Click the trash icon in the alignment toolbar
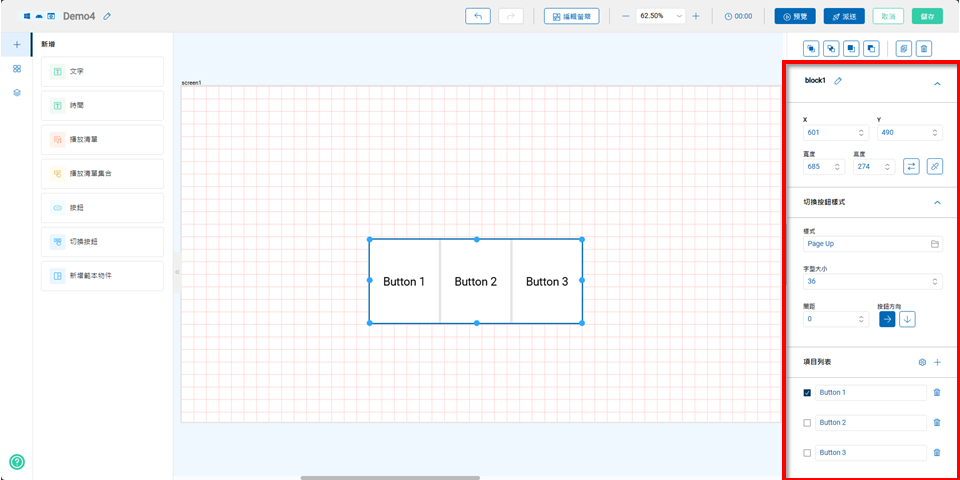 tap(924, 48)
